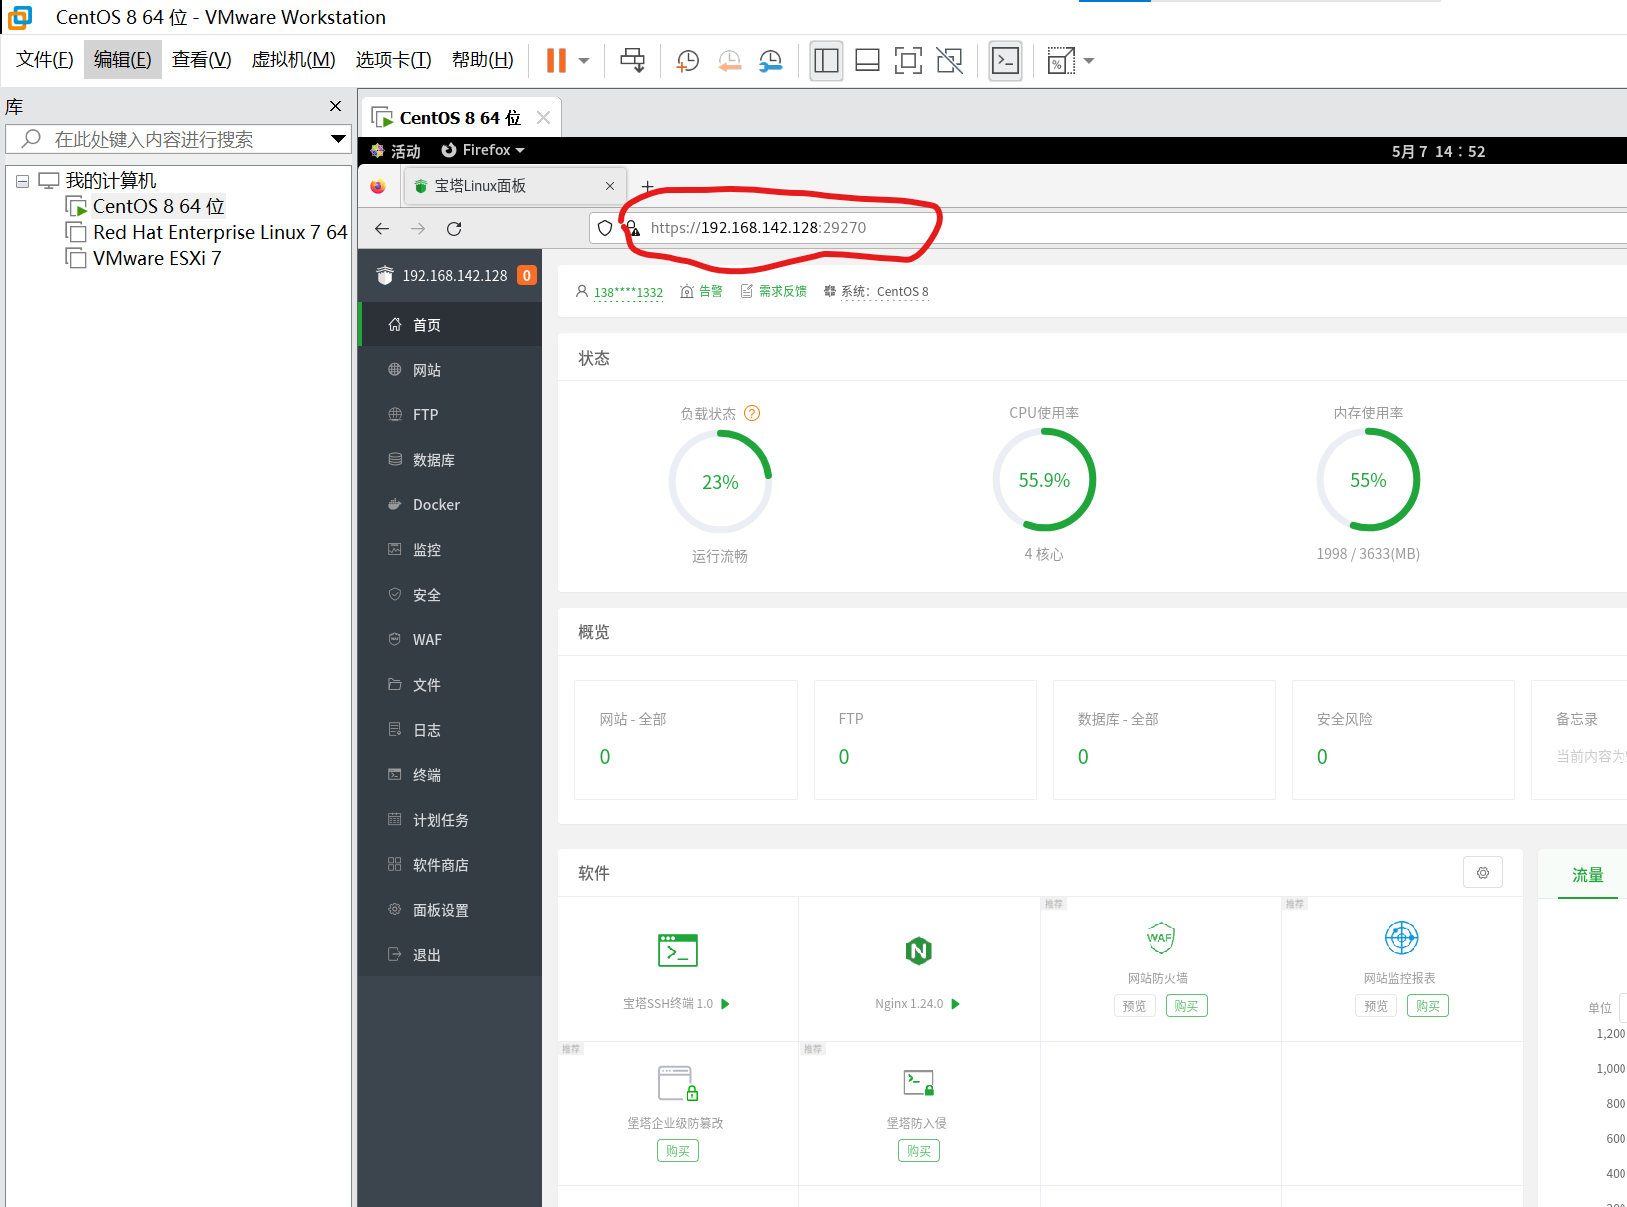Viewport: 1627px width, 1207px height.
Task: Open 监控 in panel sidebar
Action: click(x=450, y=550)
